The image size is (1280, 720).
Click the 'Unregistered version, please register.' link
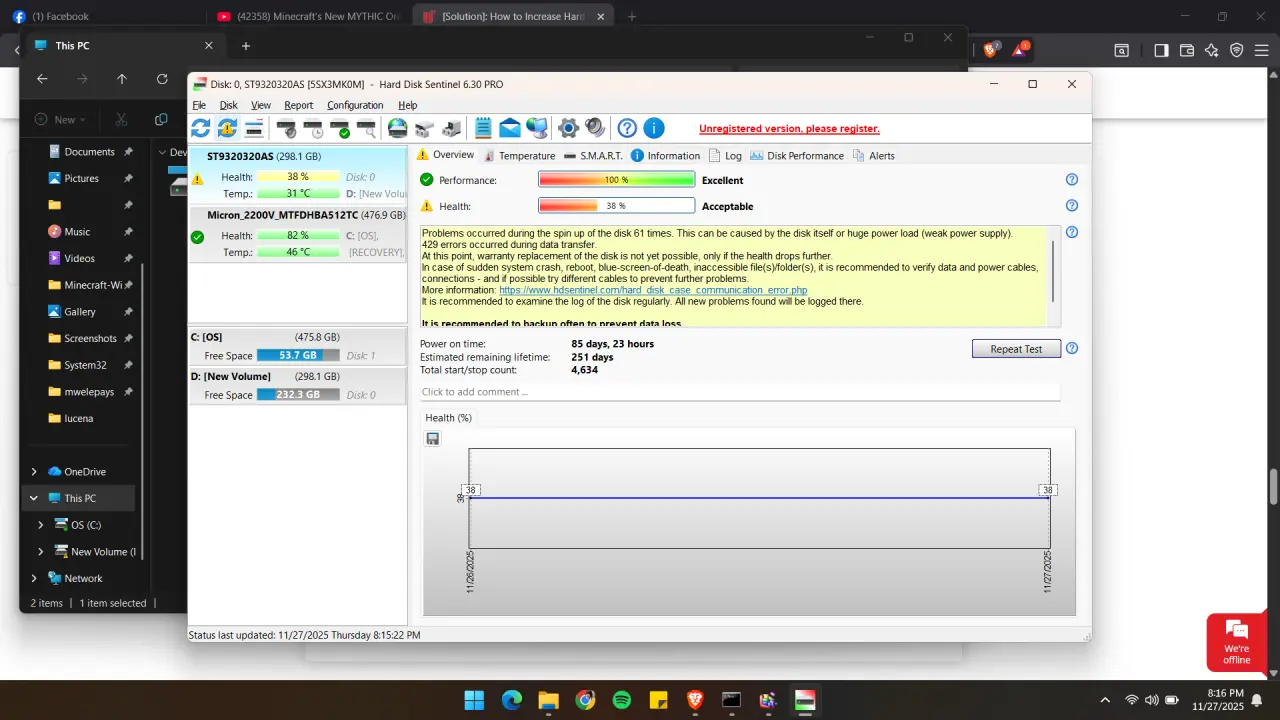tap(789, 129)
